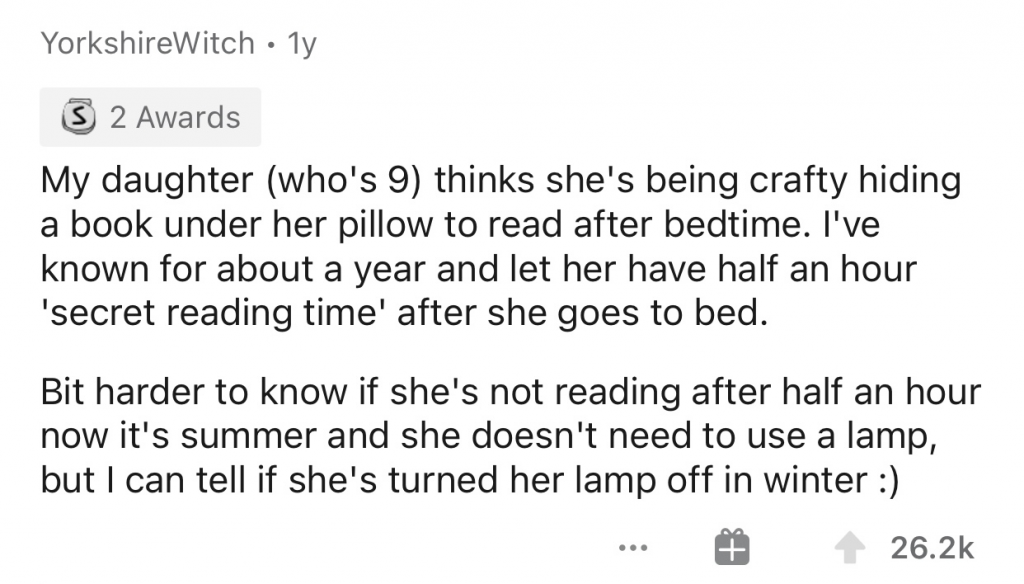Click the 26.2k vote count
The height and width of the screenshot is (584, 1024).
(x=930, y=547)
